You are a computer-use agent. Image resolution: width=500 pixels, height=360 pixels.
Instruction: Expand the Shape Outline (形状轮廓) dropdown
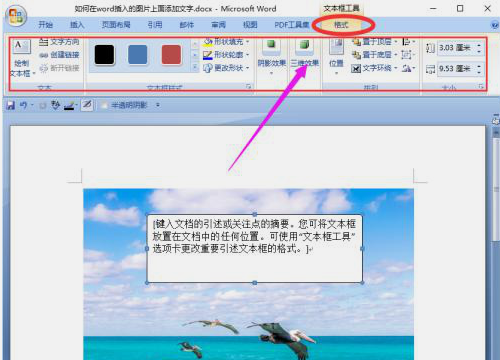(248, 55)
